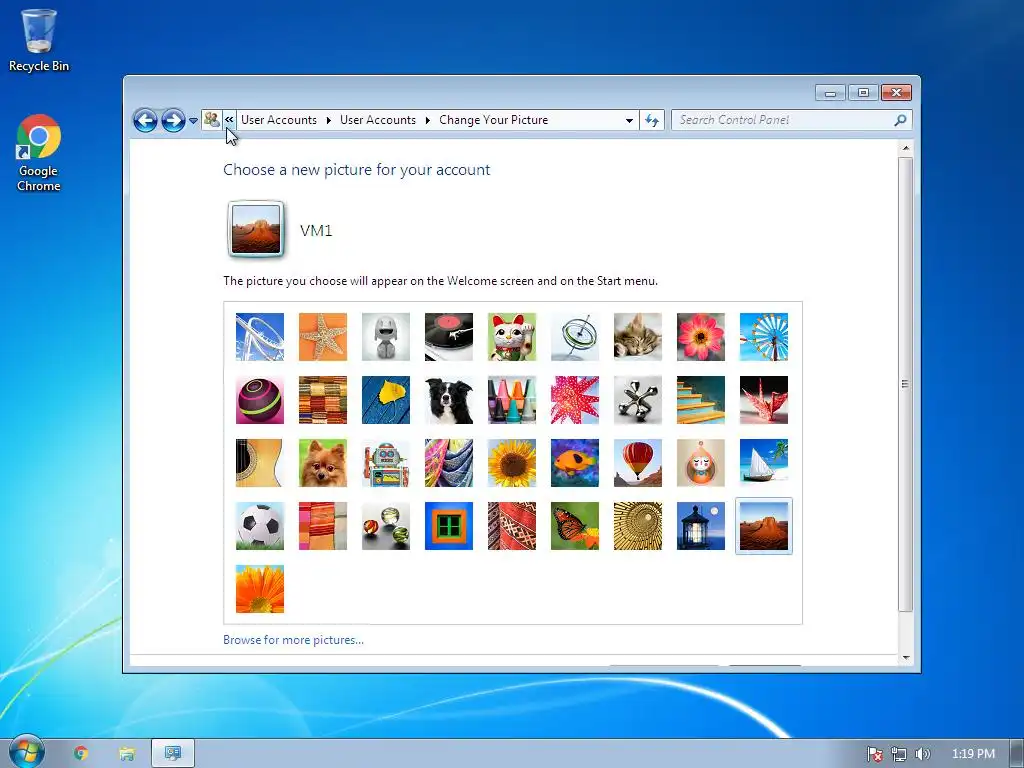Expand arrow after first User Accounts breadcrumb
Screen dimensions: 1024x768
328,120
